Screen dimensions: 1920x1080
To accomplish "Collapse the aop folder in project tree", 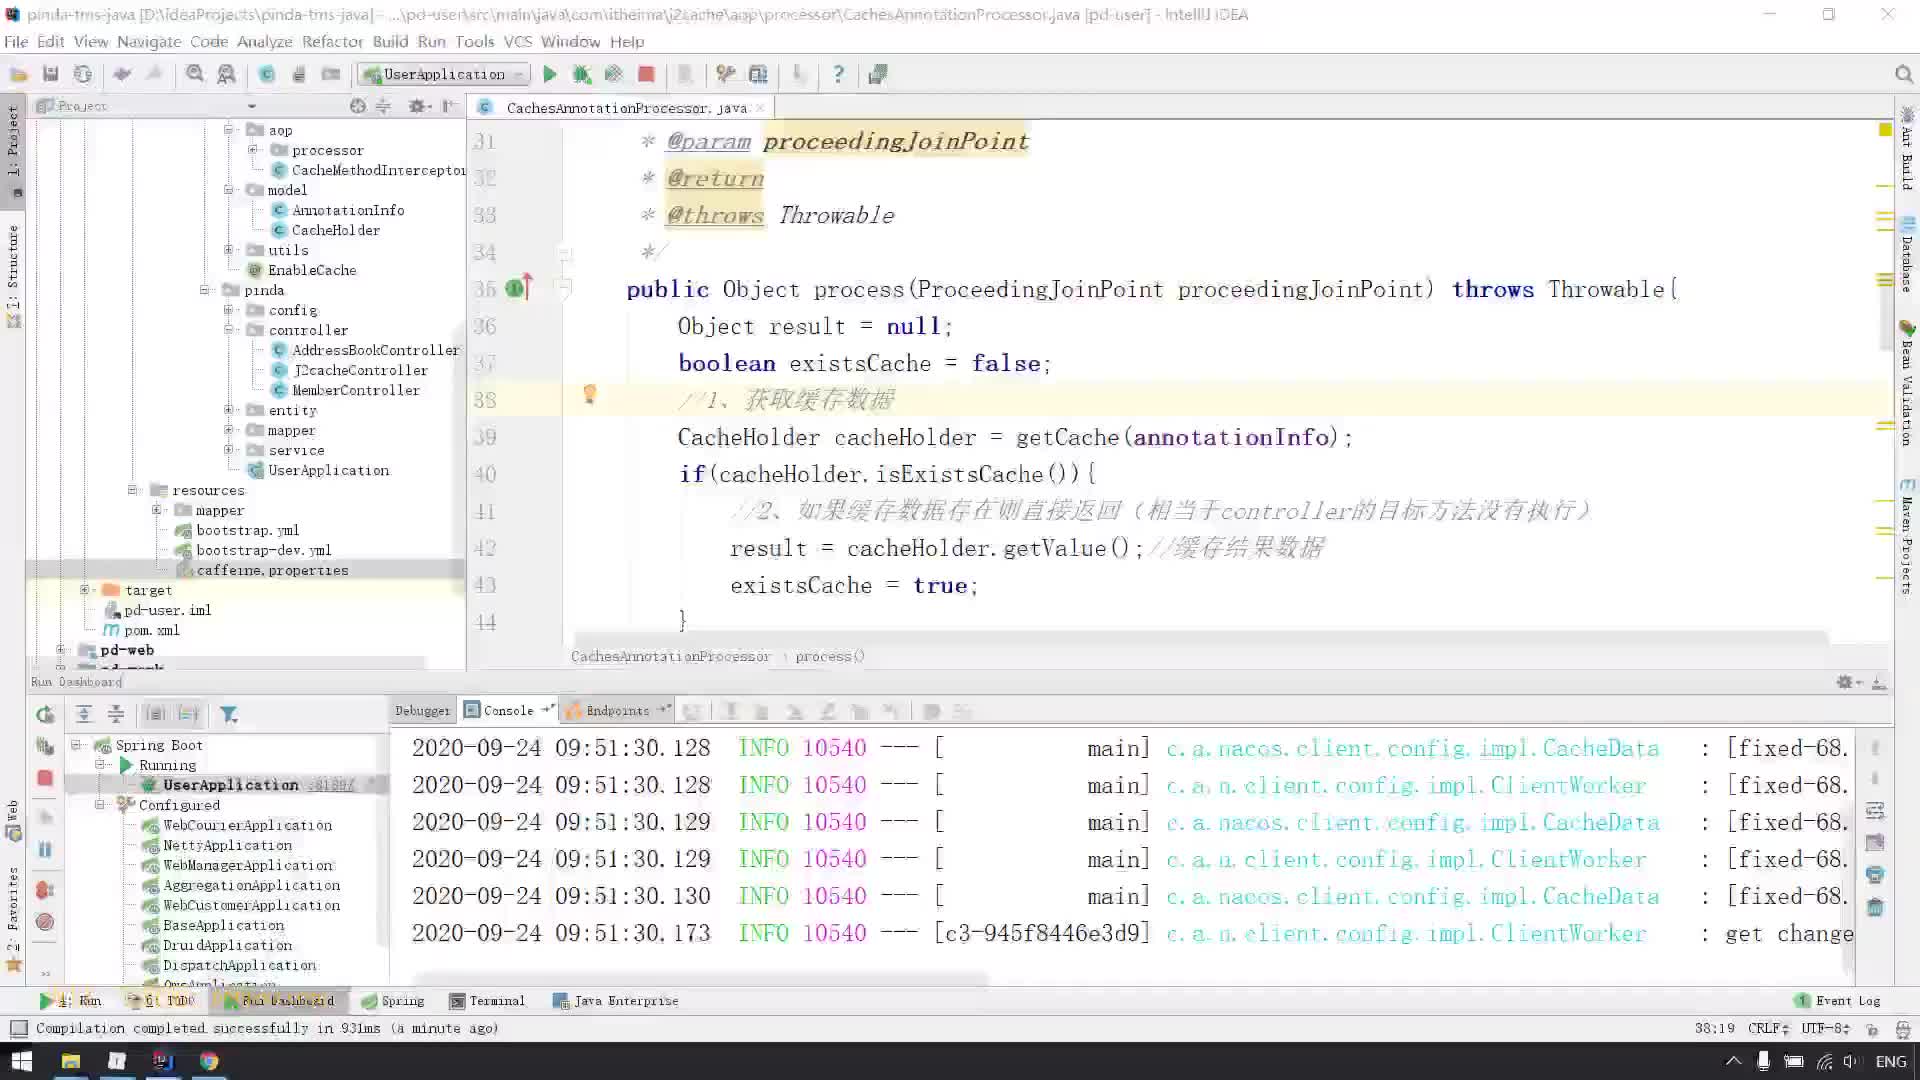I will tap(229, 130).
